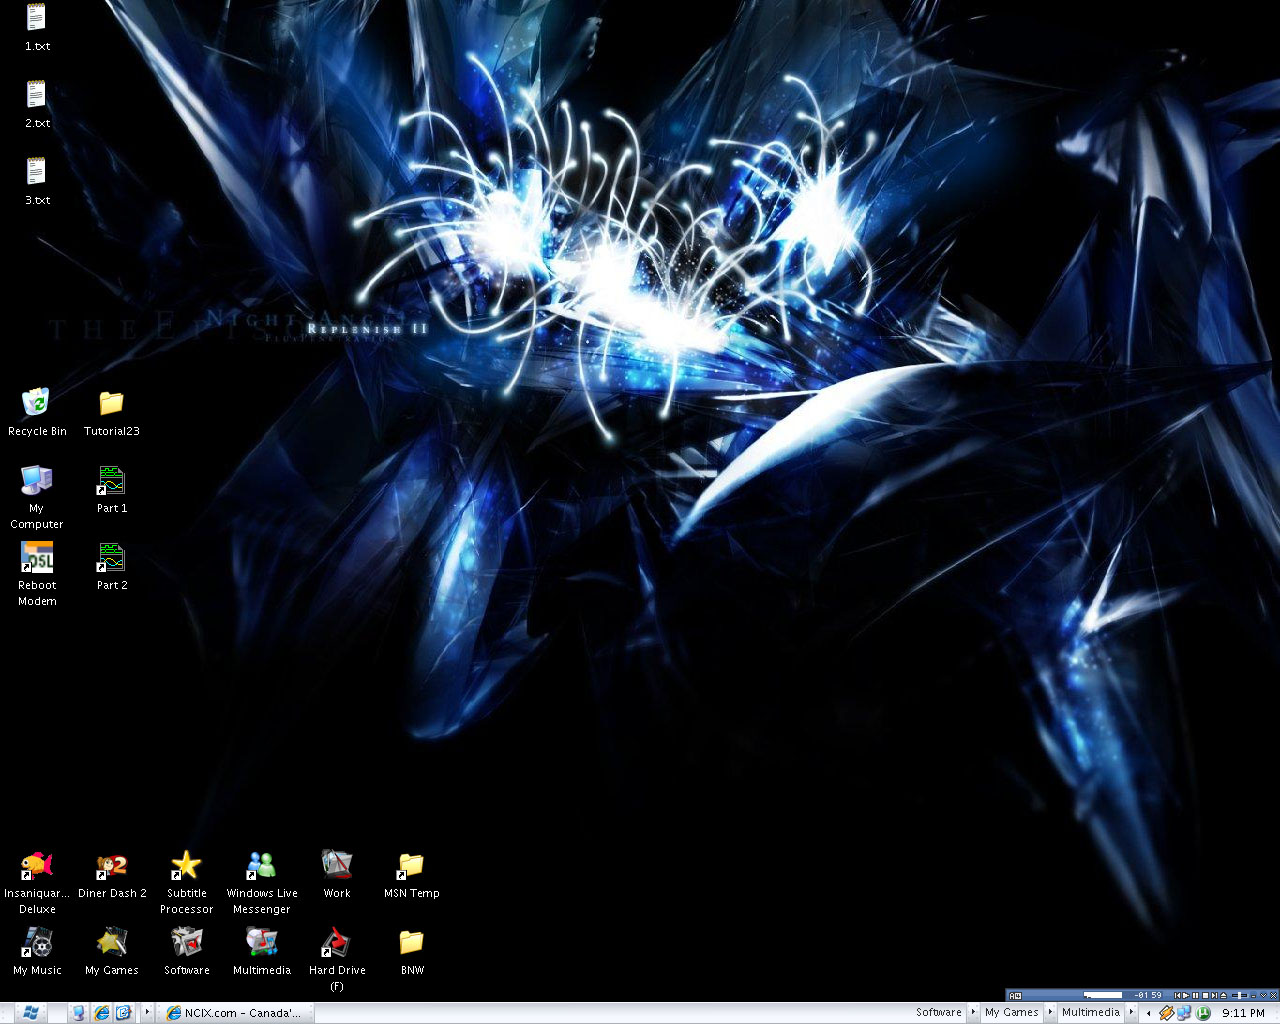Open Subtitle Processor
Viewport: 1280px width, 1024px height.
click(x=187, y=882)
